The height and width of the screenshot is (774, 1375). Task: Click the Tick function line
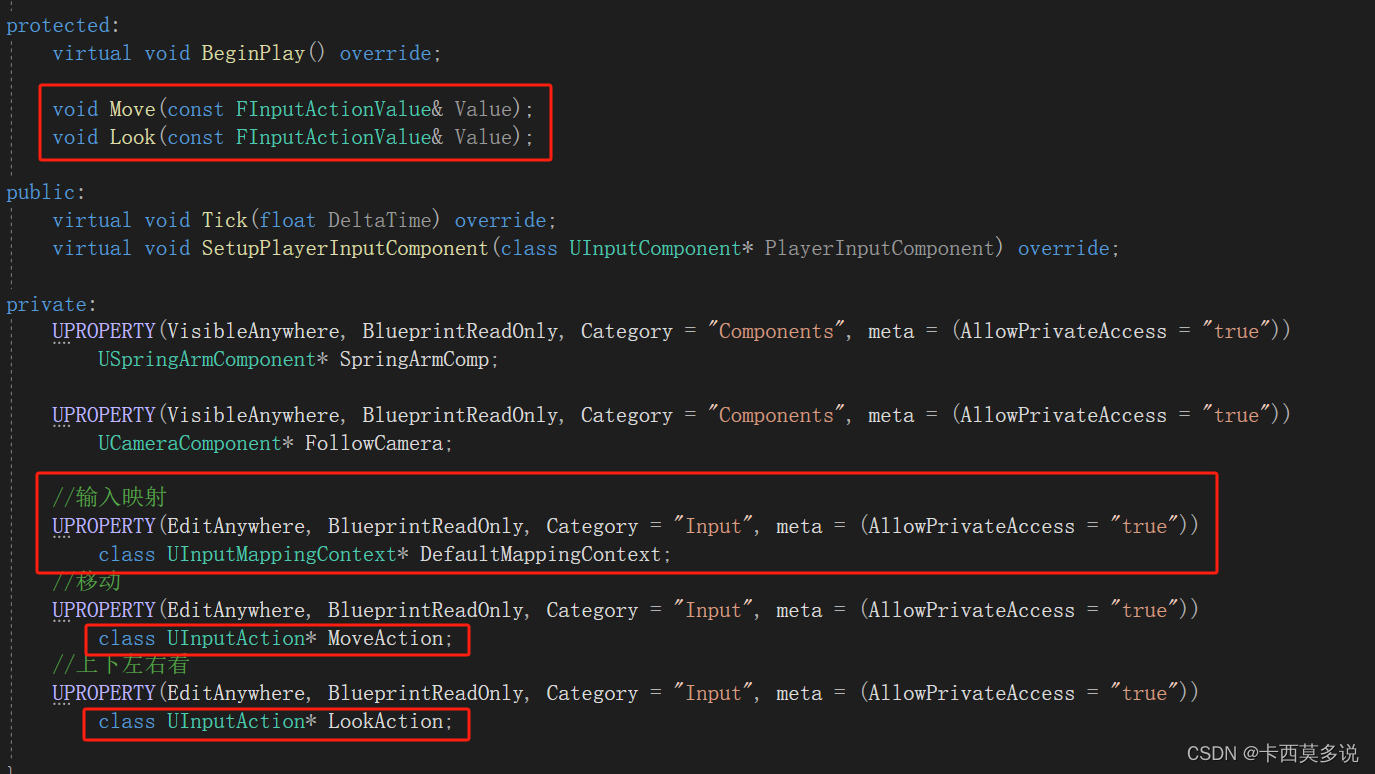click(224, 219)
